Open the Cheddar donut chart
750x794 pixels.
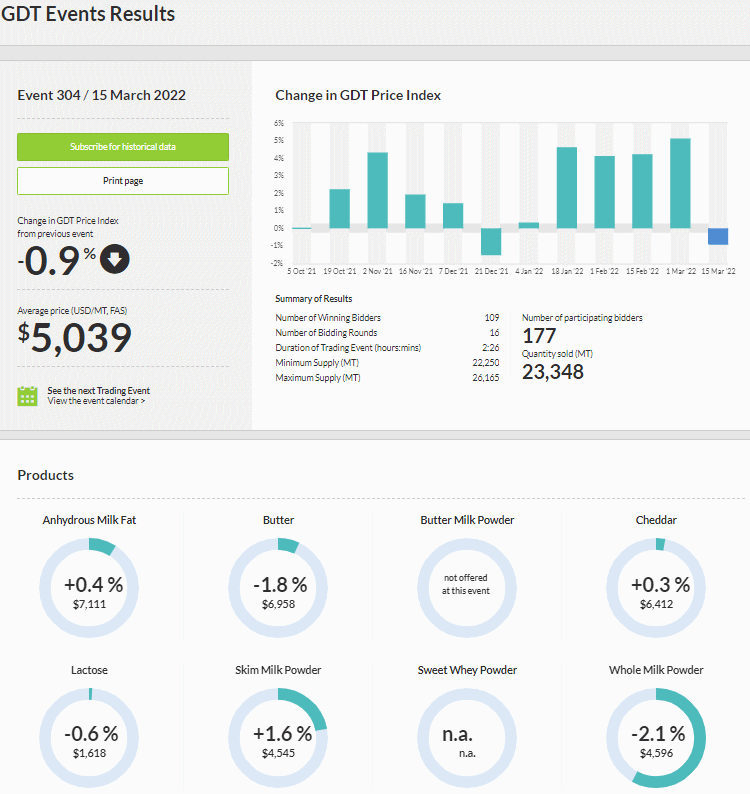click(656, 588)
